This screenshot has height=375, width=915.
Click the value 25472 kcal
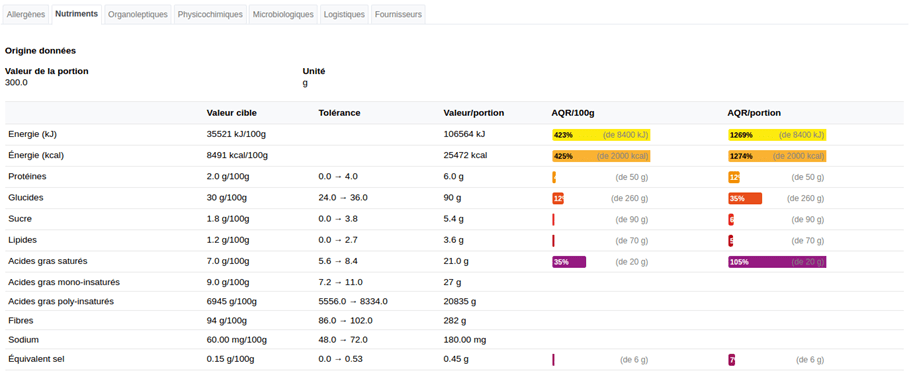pyautogui.click(x=465, y=155)
